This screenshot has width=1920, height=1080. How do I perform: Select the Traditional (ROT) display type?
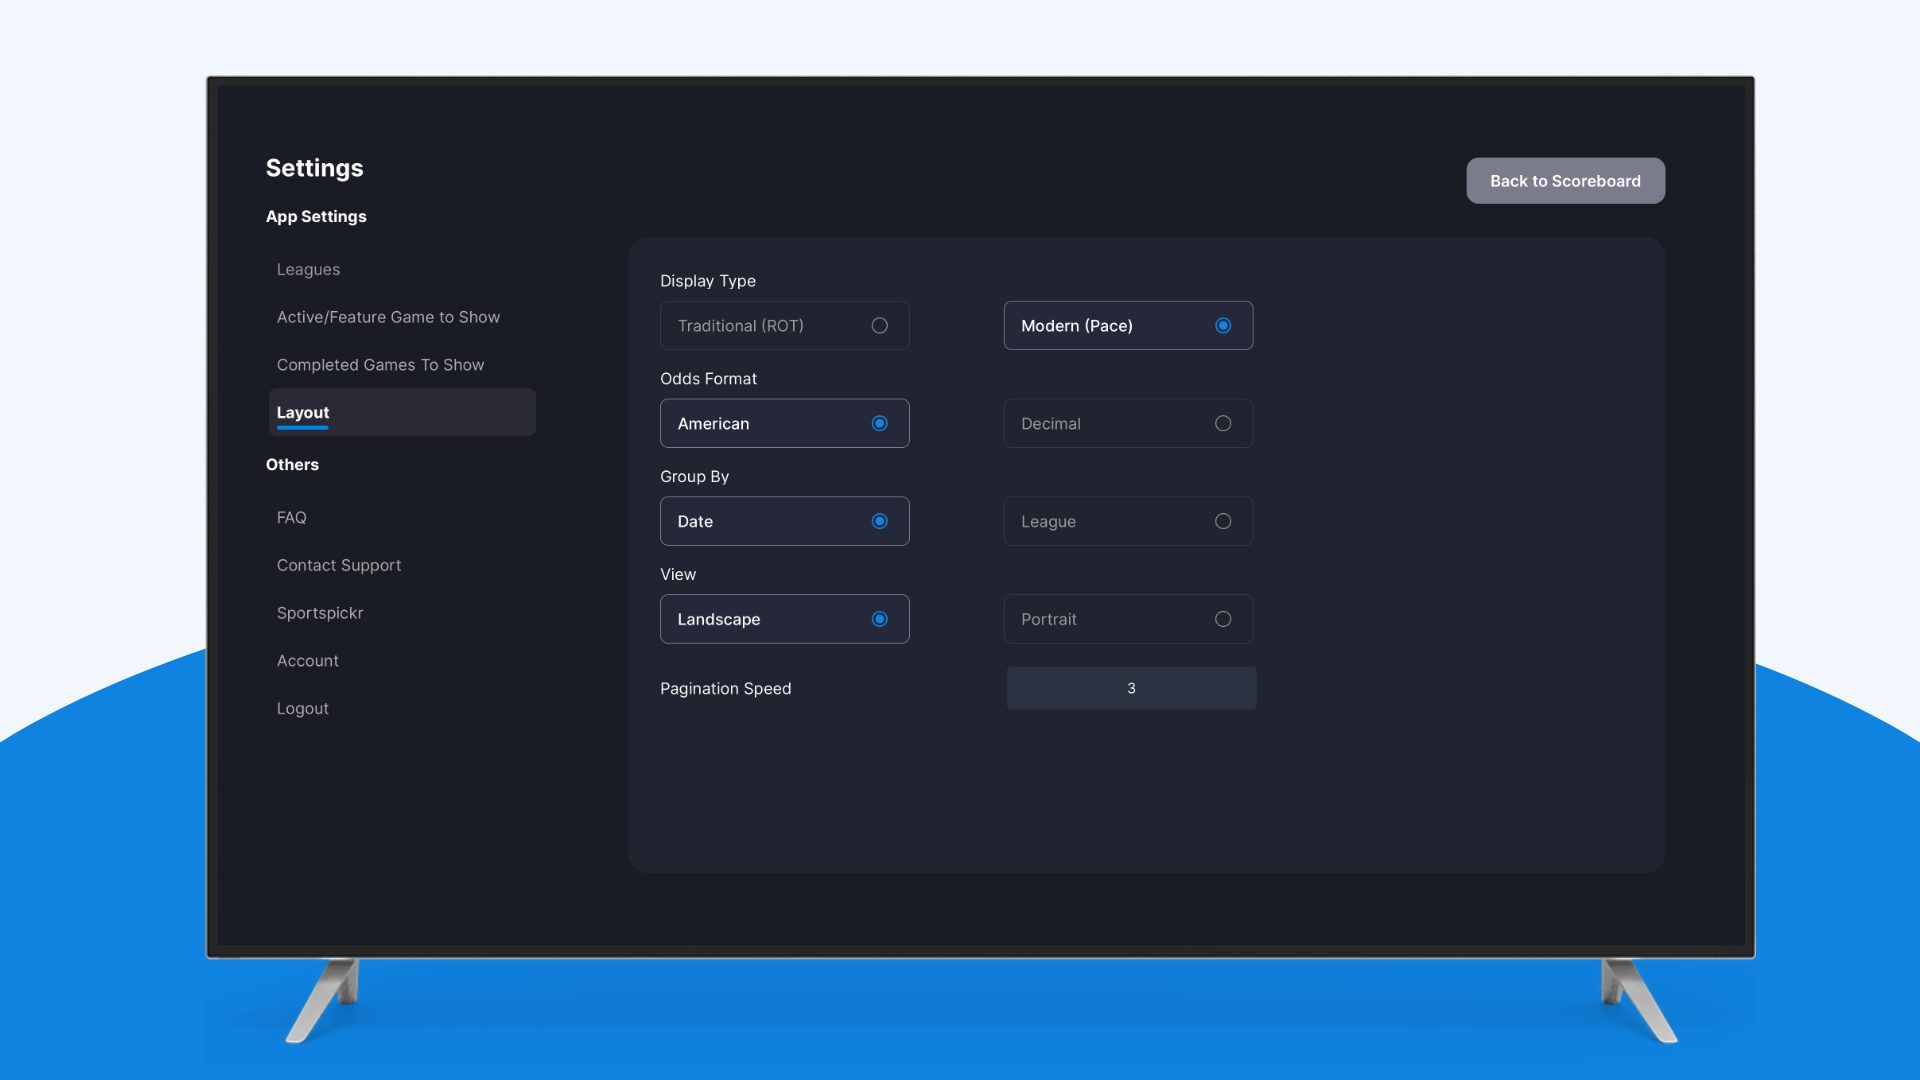[x=784, y=326]
